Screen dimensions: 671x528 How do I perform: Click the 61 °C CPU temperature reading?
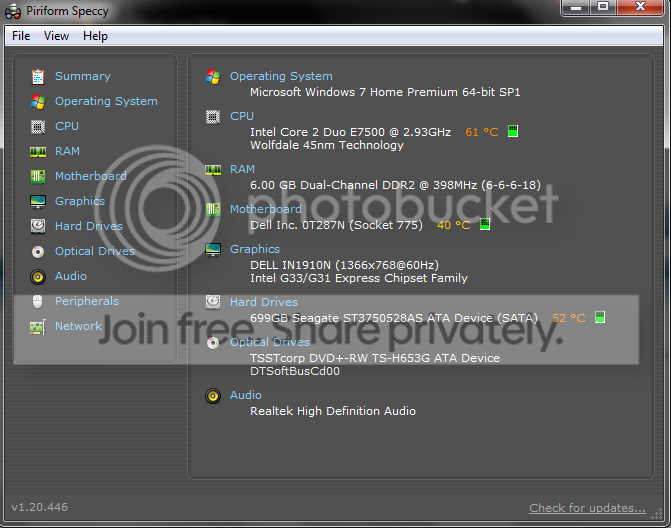click(x=481, y=132)
